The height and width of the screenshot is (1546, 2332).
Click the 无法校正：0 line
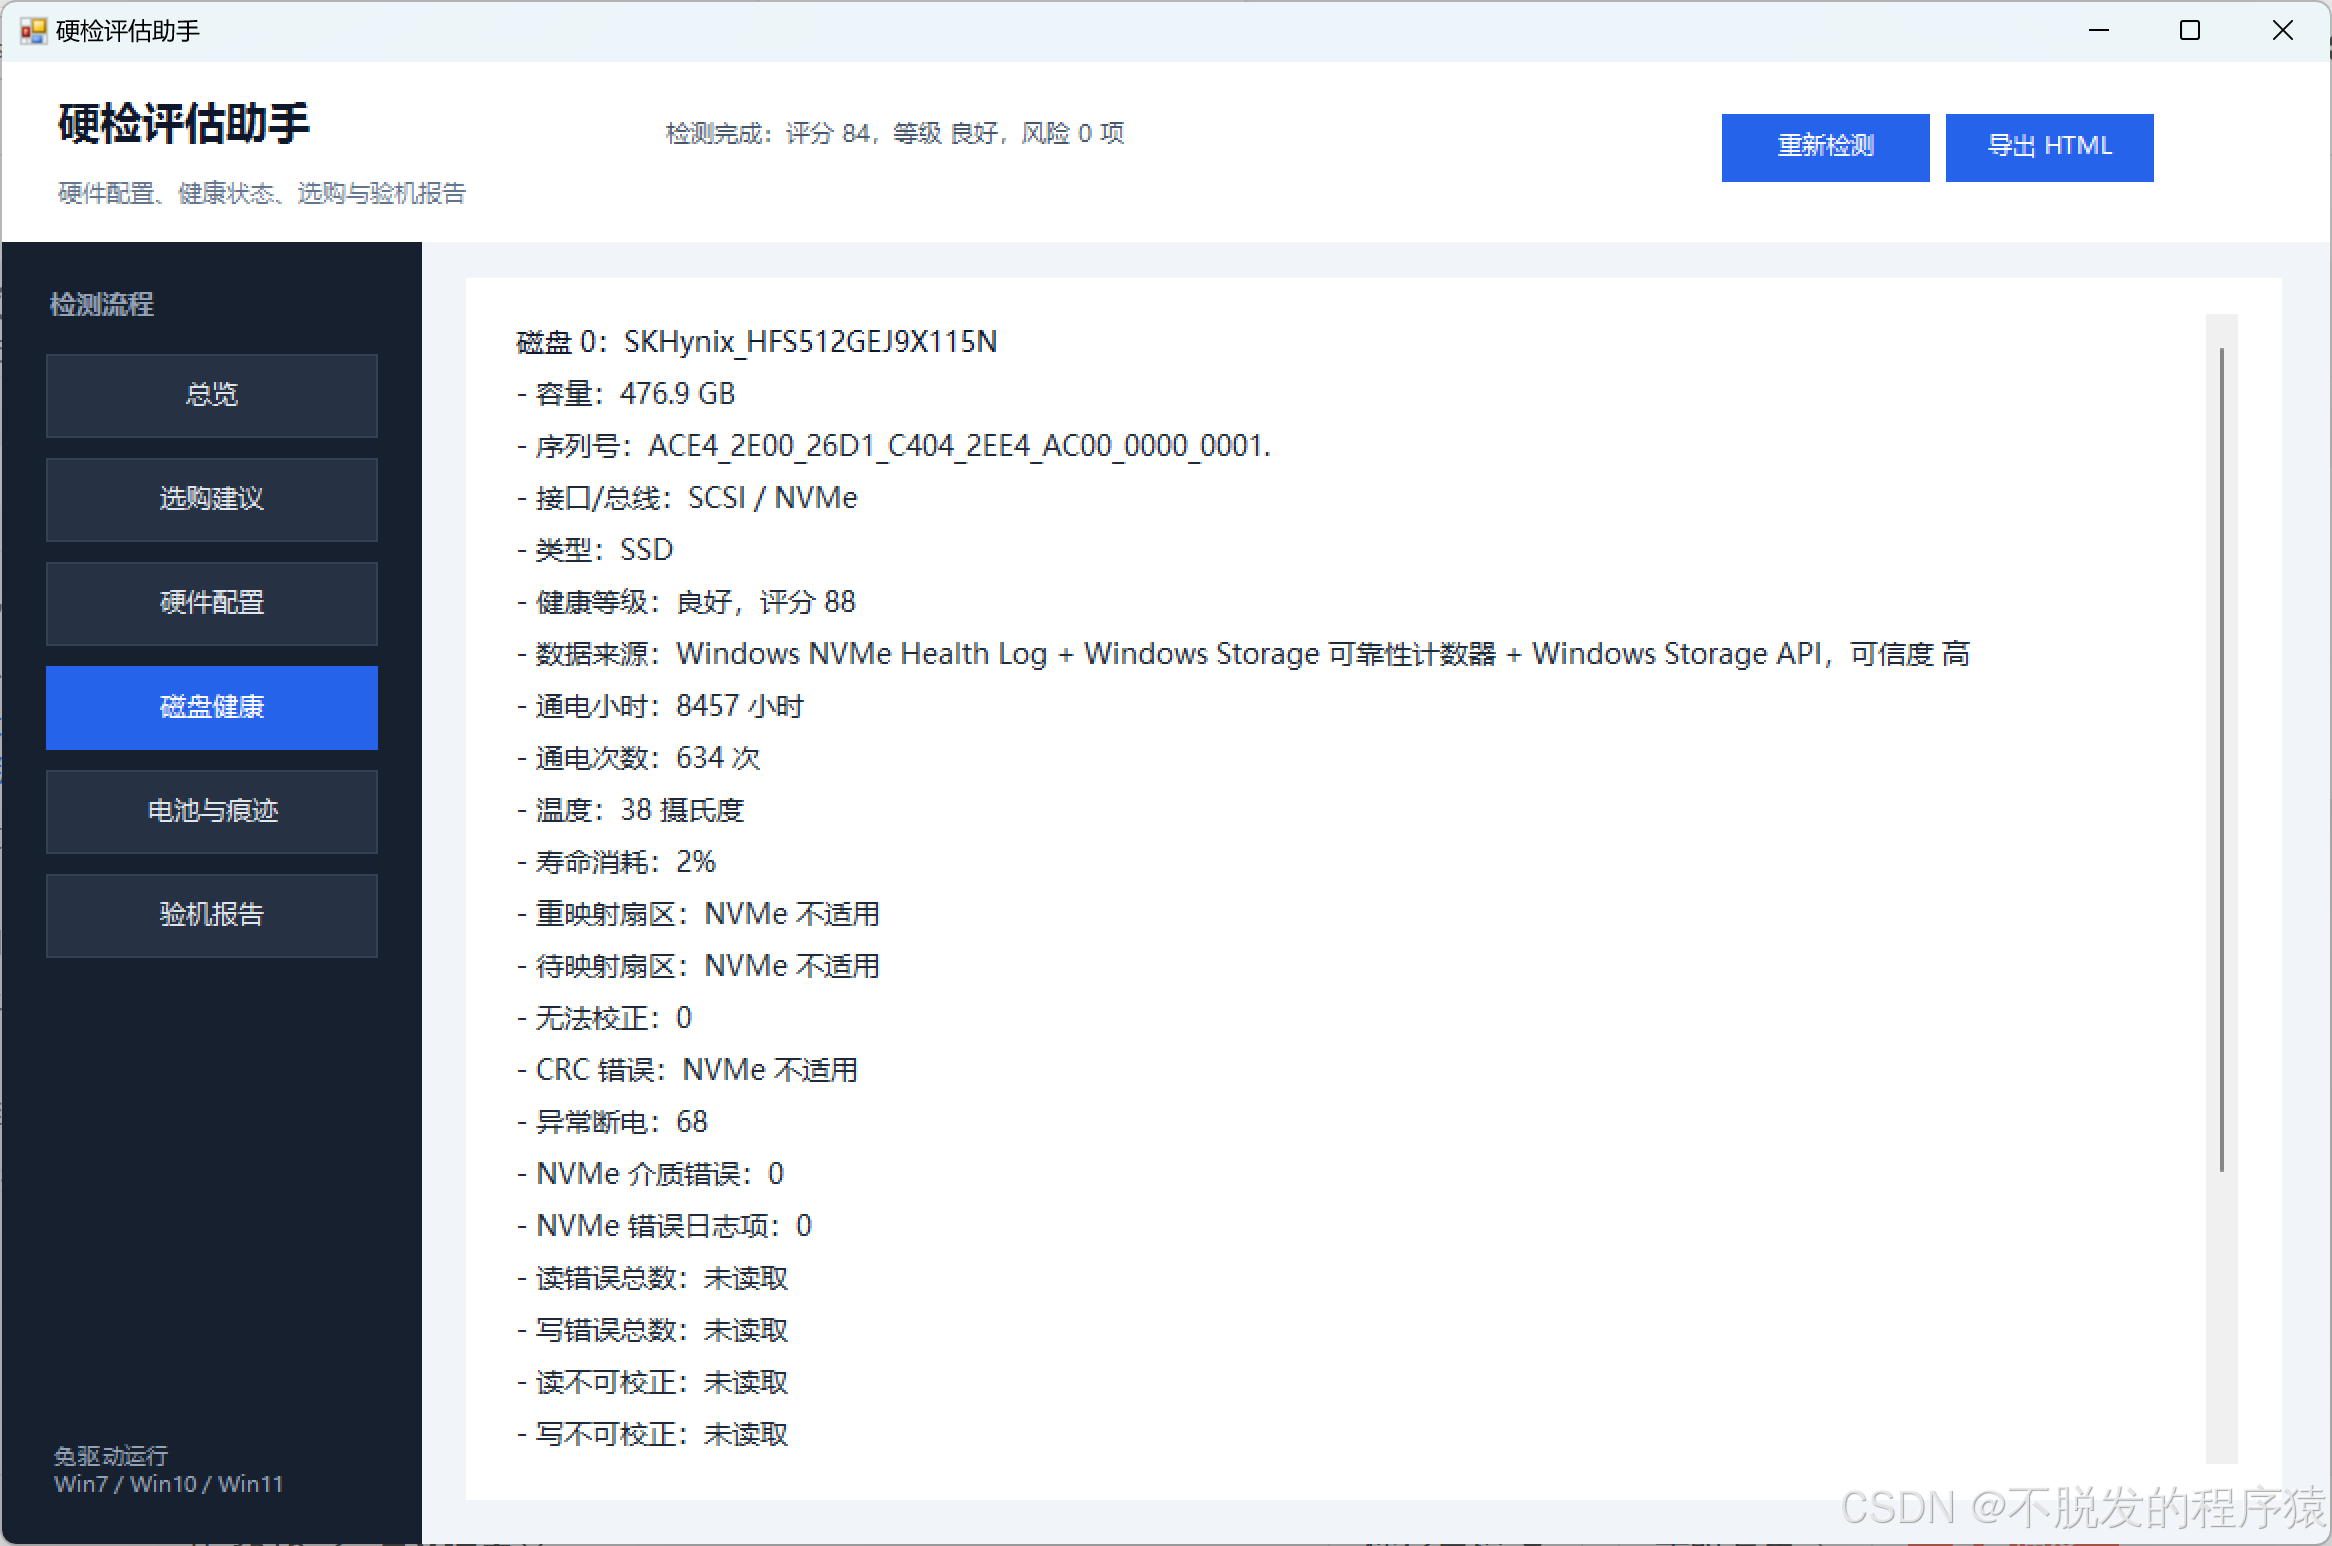pos(604,1018)
